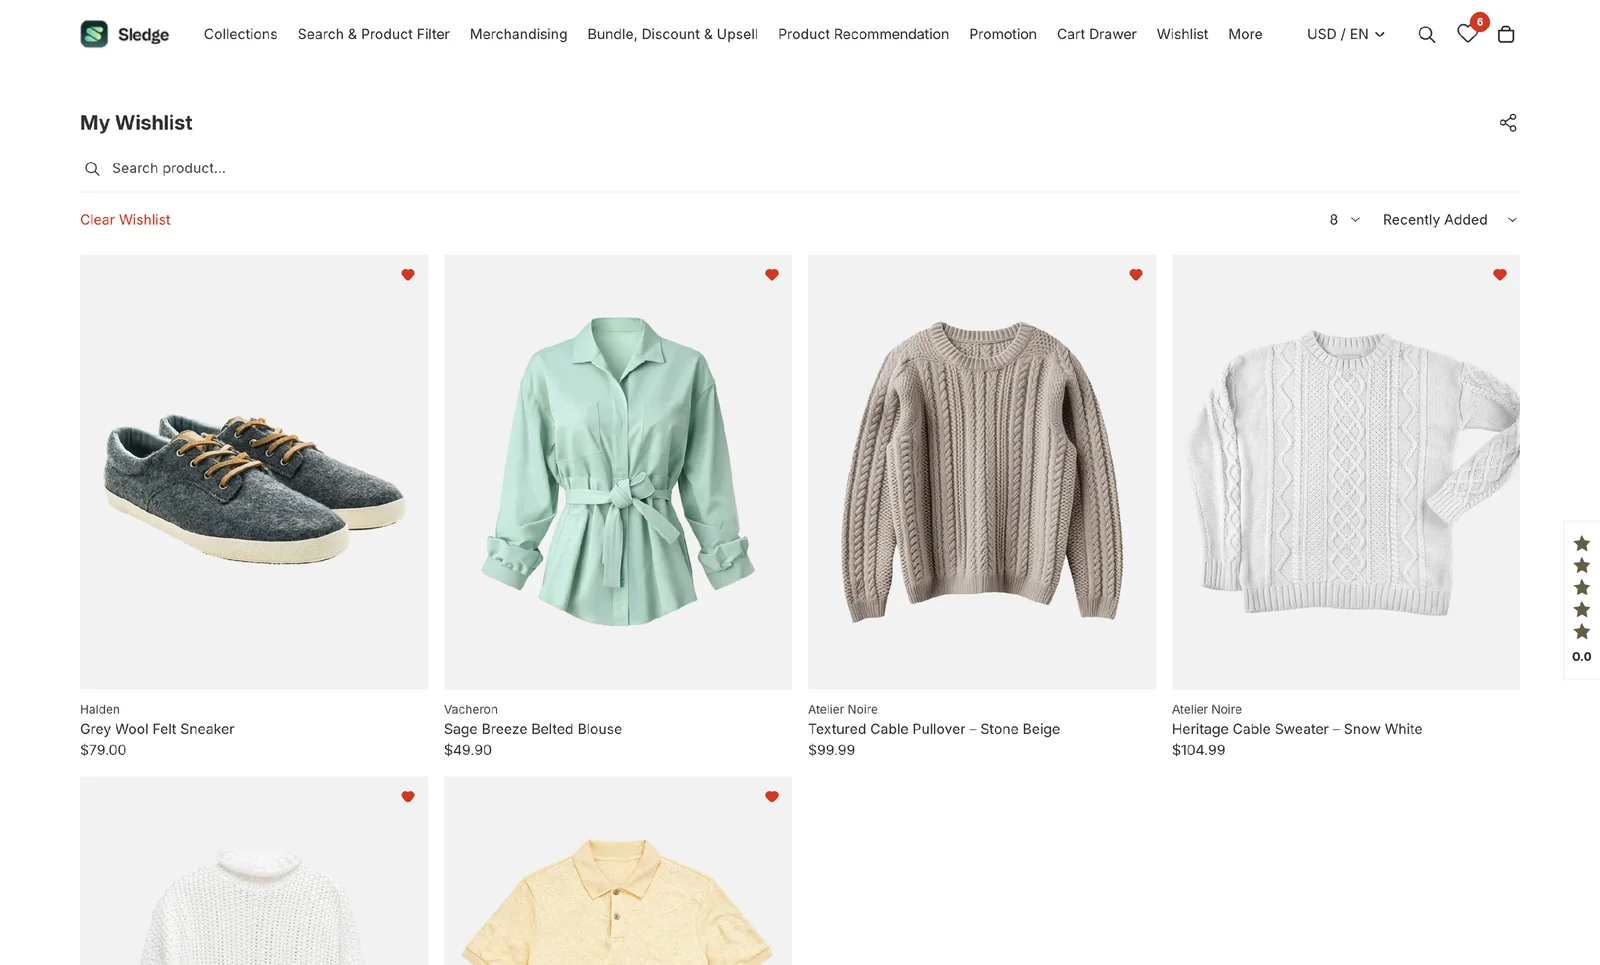The image size is (1600, 965).
Task: Click the Sledge brand name
Action: pyautogui.click(x=143, y=35)
